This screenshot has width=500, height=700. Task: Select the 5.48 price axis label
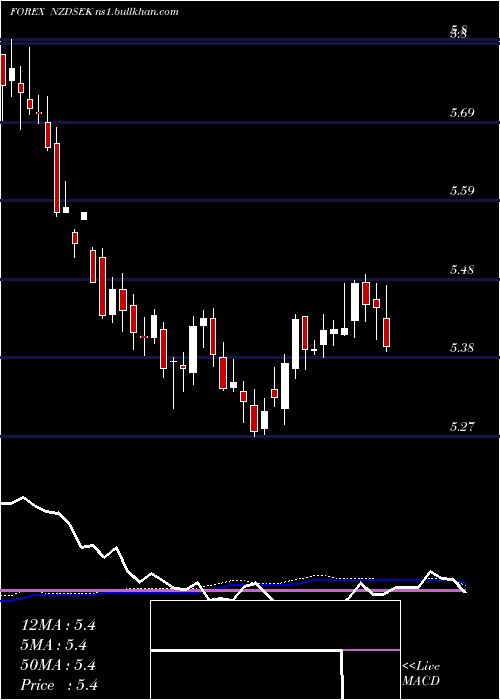pyautogui.click(x=462, y=270)
